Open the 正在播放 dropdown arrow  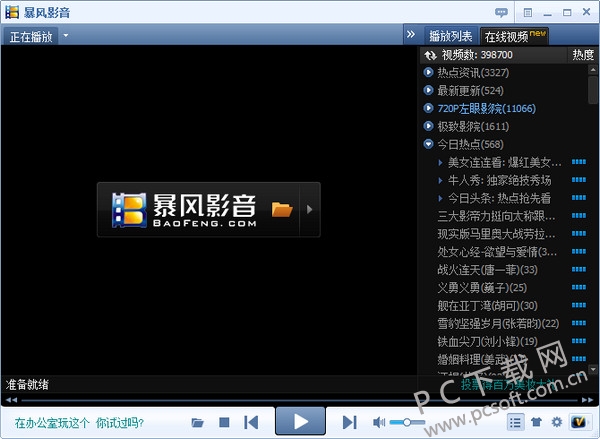click(x=66, y=36)
